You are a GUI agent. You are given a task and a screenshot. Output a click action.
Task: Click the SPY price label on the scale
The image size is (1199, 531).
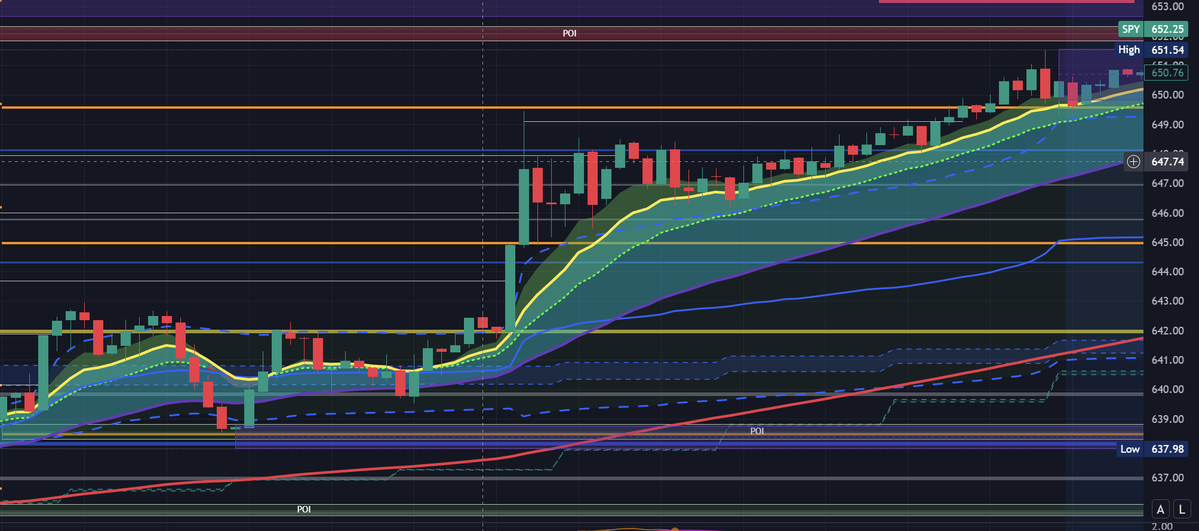coord(1130,30)
